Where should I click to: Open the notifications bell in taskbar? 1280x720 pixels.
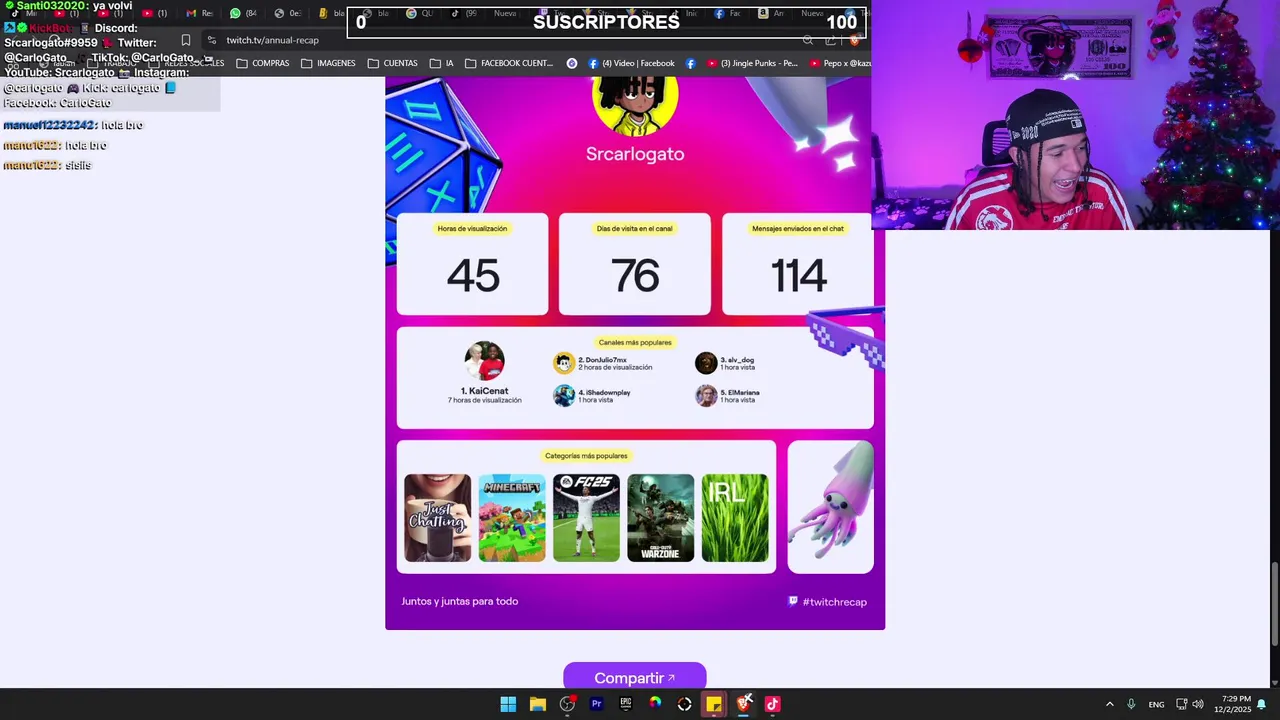[x=1261, y=704]
